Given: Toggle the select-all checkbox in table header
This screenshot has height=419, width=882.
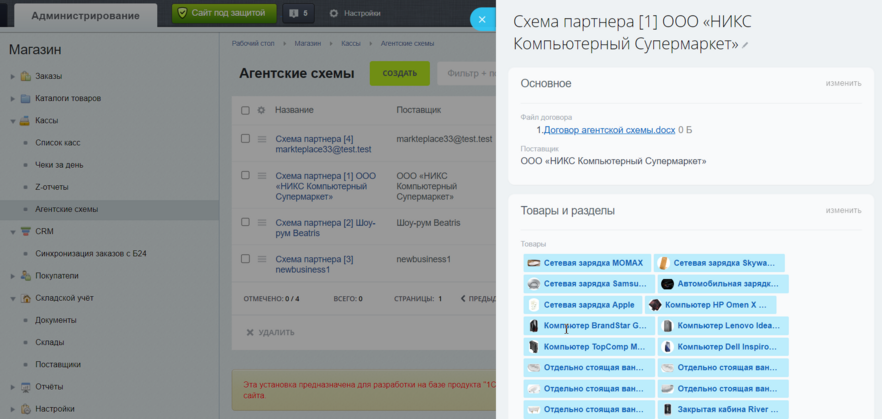Looking at the screenshot, I should [x=245, y=110].
